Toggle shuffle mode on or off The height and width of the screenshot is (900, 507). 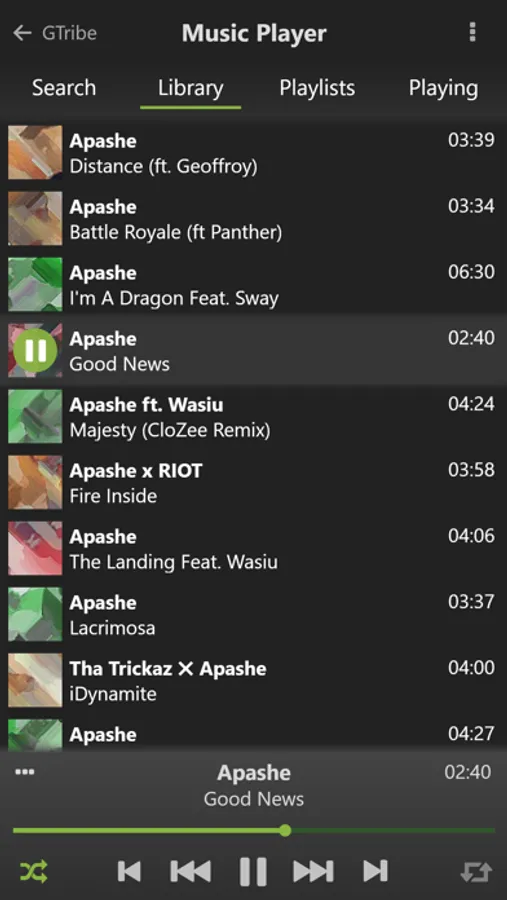(x=34, y=871)
